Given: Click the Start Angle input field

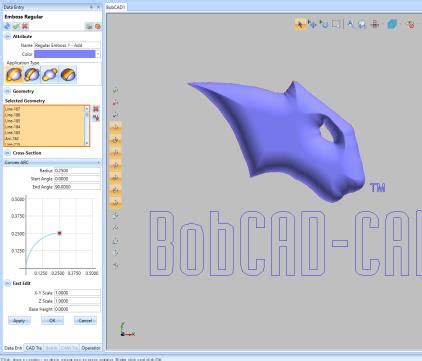Looking at the screenshot, I should (x=77, y=179).
